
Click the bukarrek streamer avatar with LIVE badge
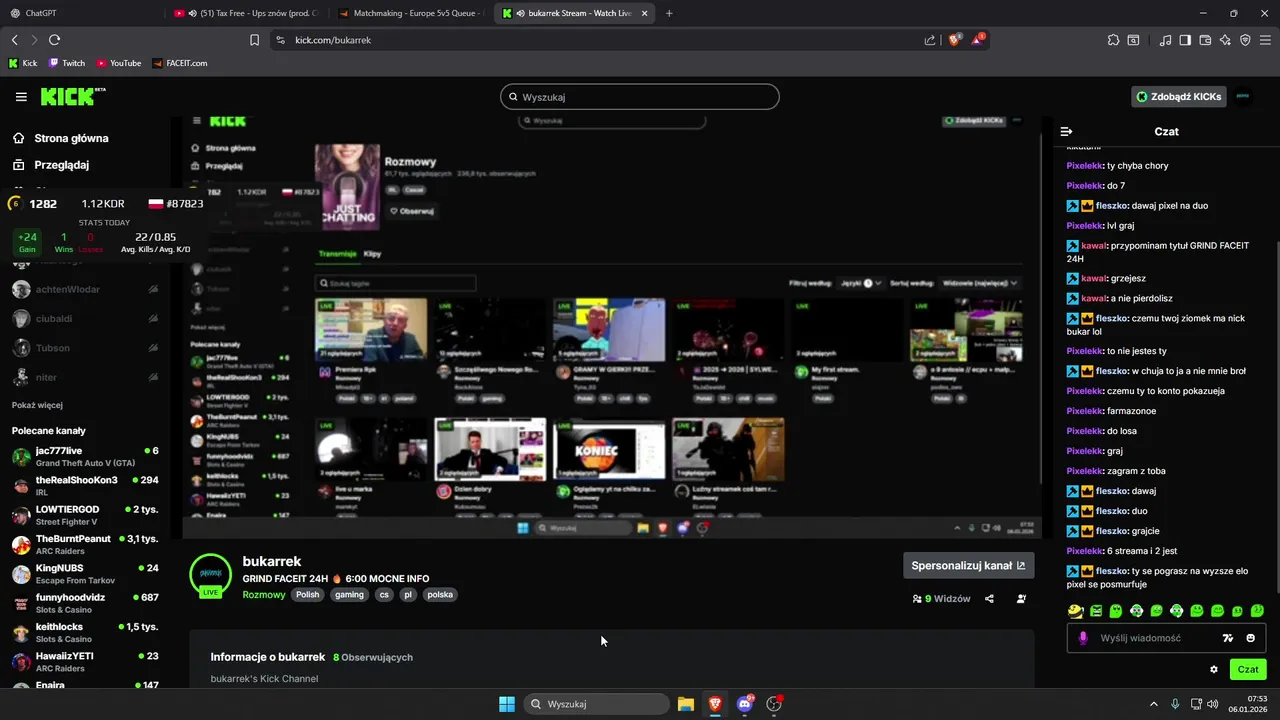pyautogui.click(x=210, y=575)
